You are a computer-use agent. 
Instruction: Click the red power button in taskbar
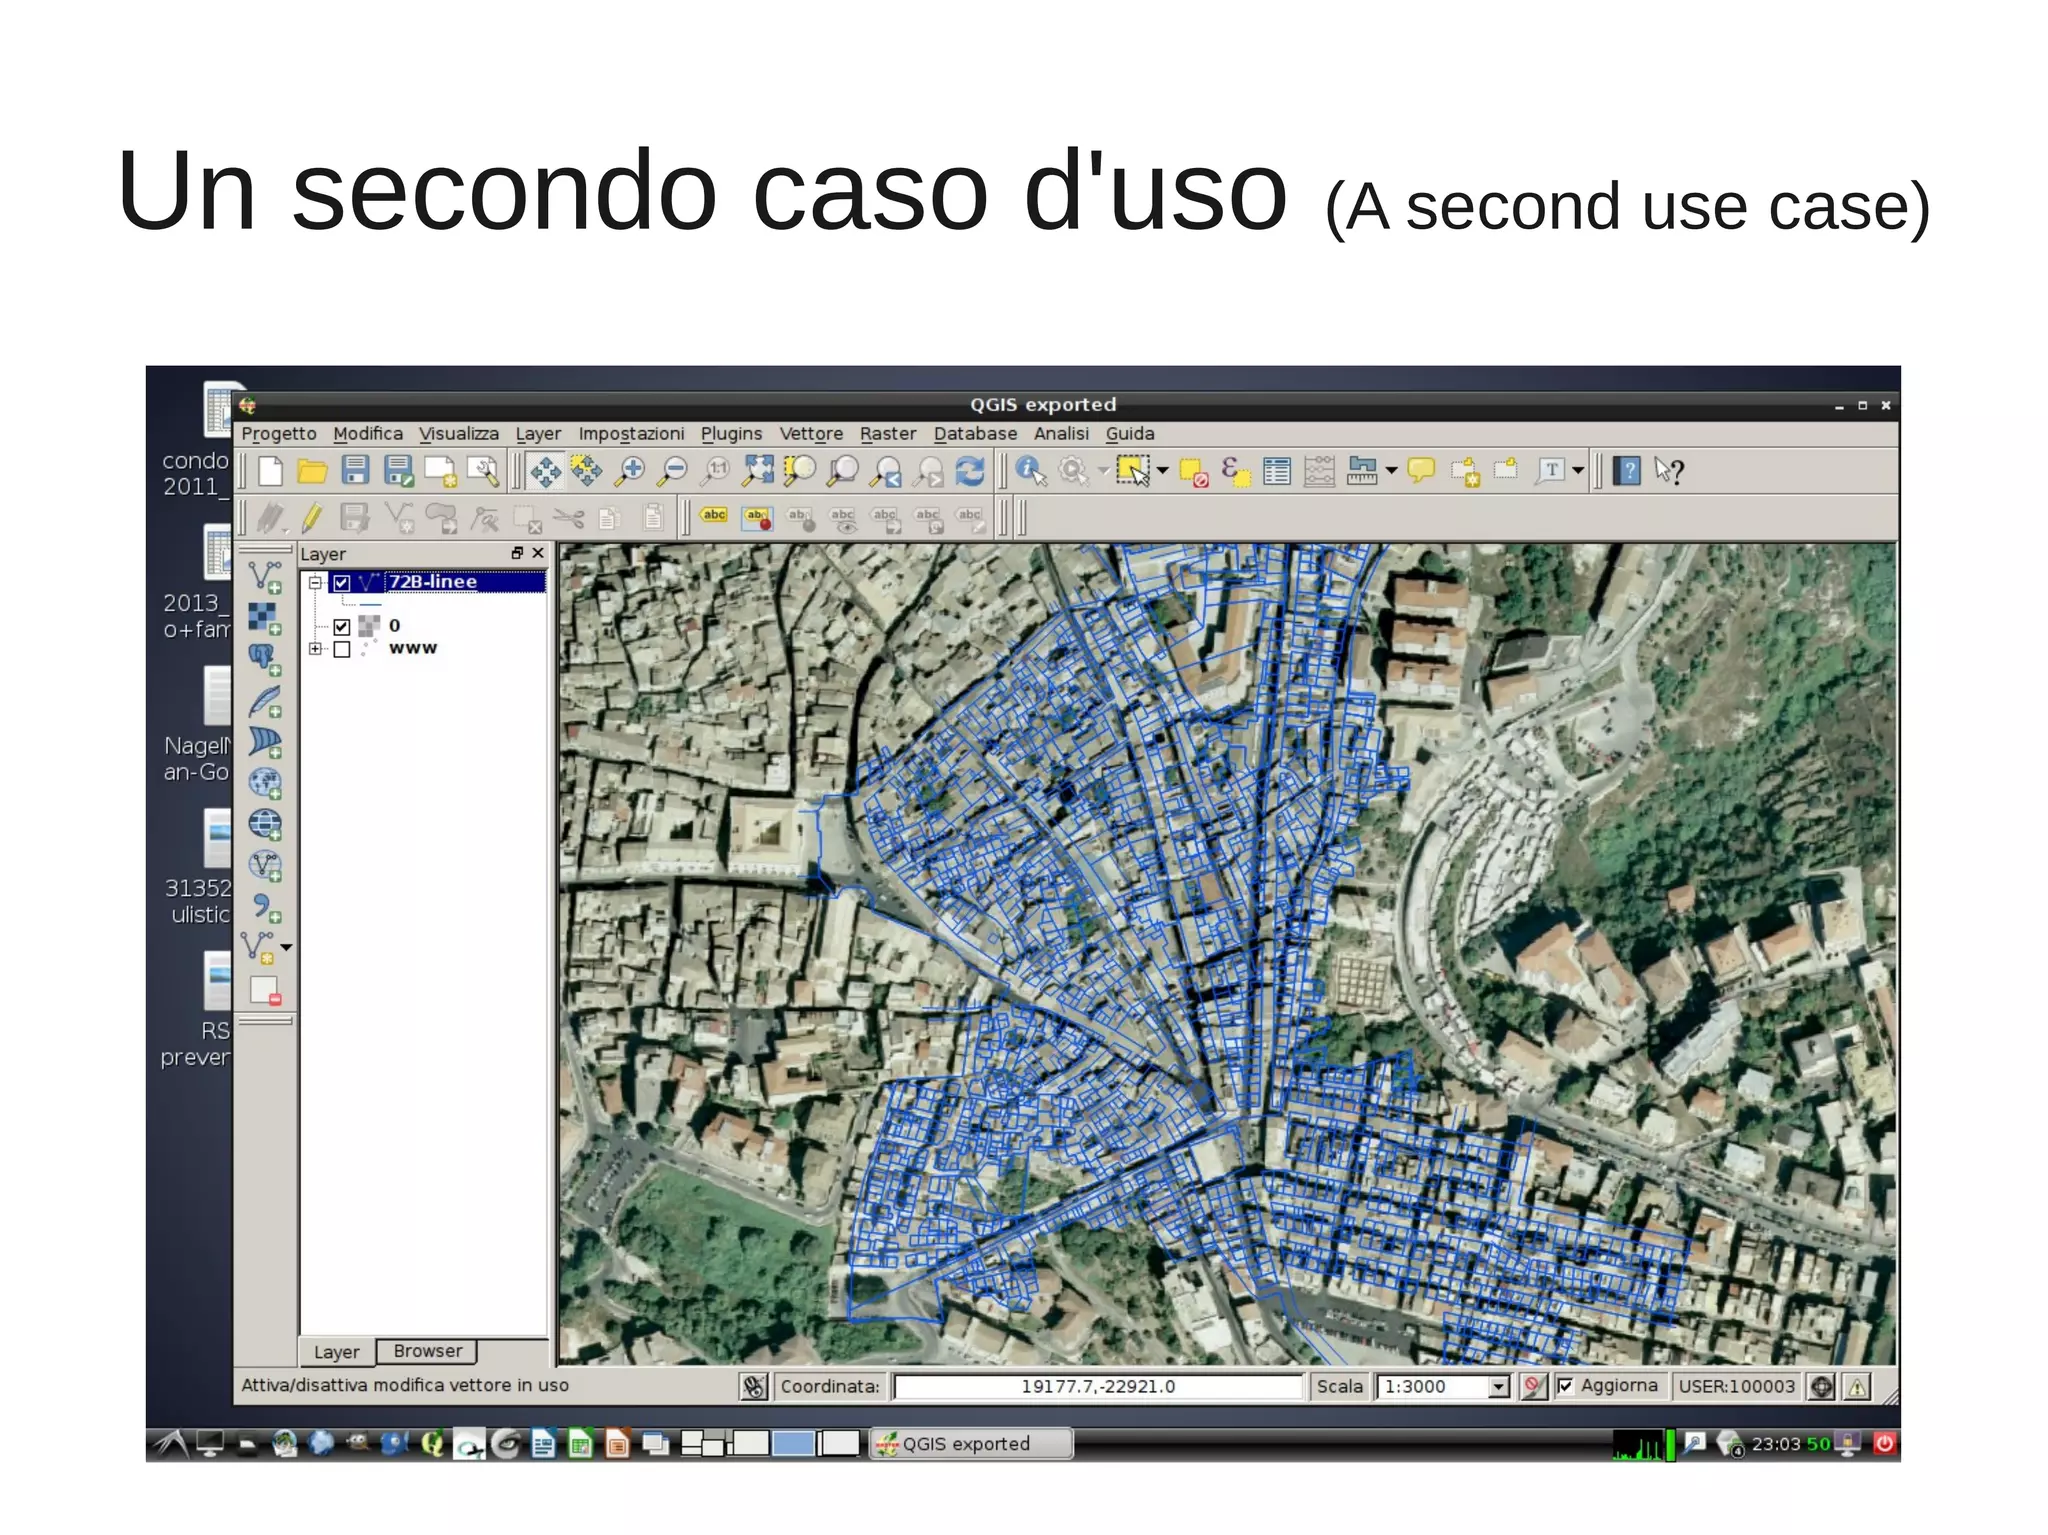(1884, 1443)
